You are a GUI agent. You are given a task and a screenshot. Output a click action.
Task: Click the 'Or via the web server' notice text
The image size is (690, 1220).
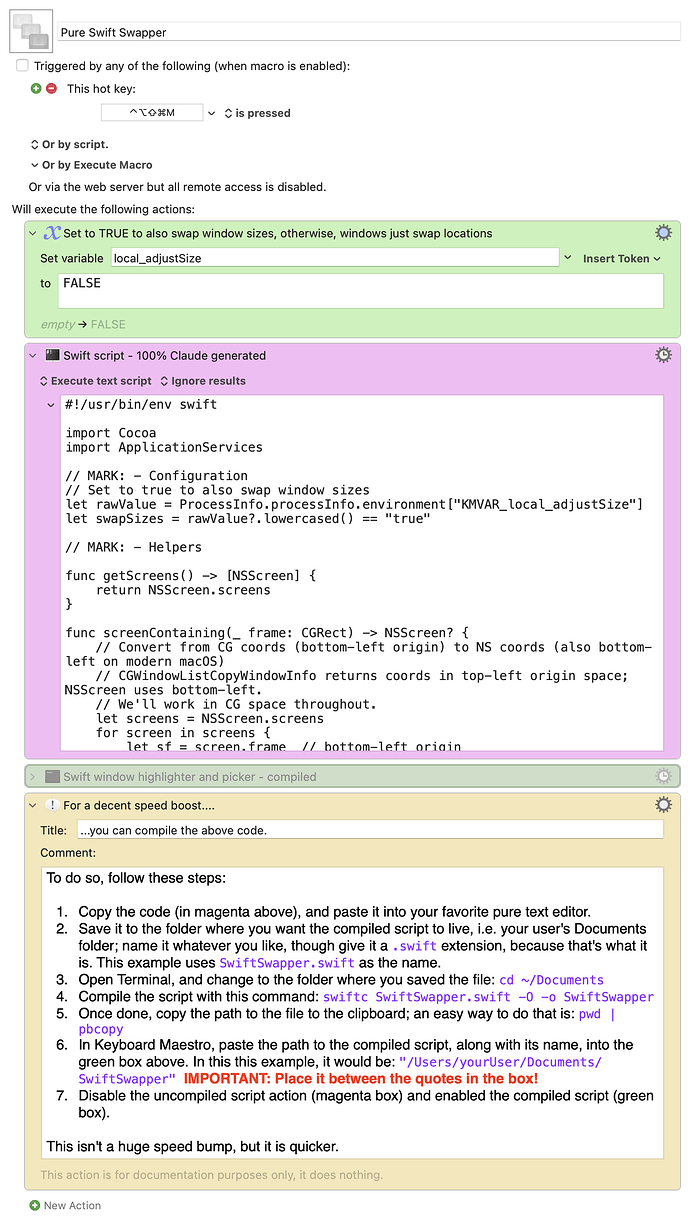click(x=177, y=186)
